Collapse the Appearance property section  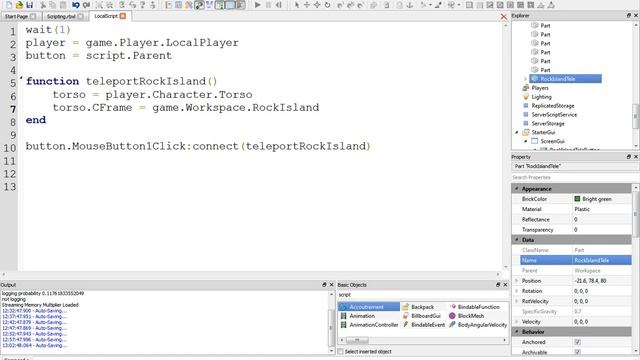click(x=517, y=189)
